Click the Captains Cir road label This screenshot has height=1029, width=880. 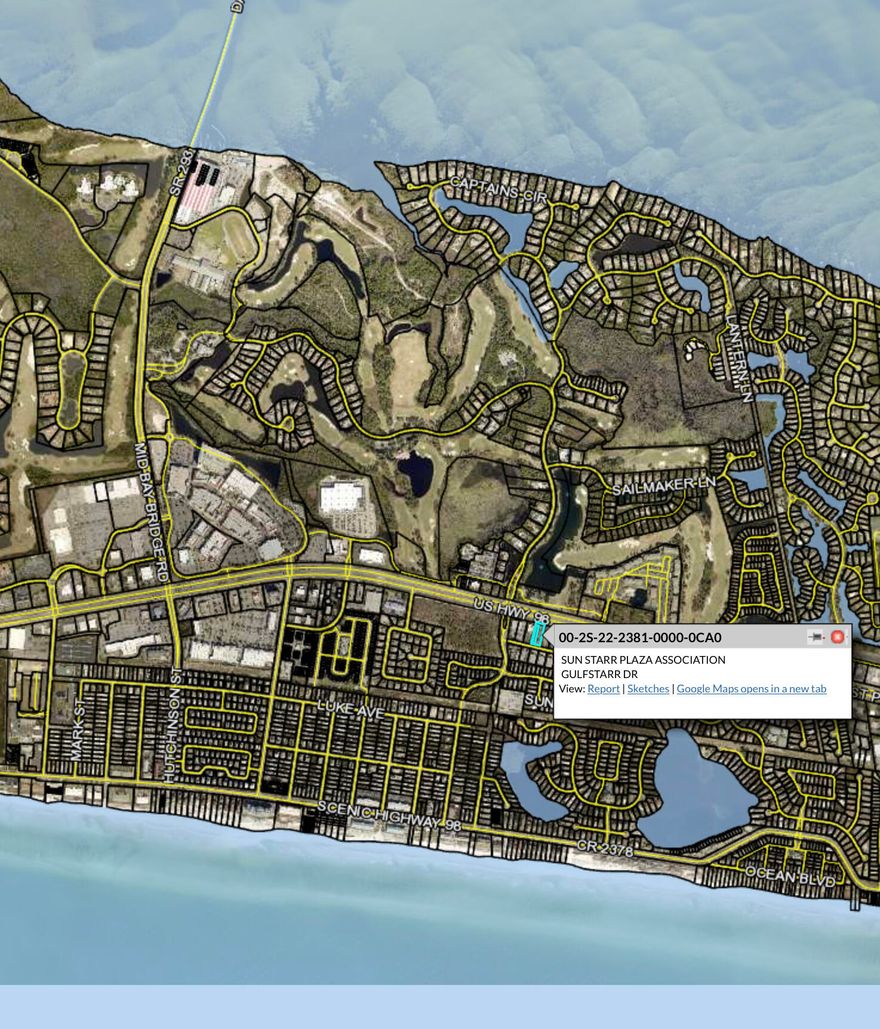[498, 190]
